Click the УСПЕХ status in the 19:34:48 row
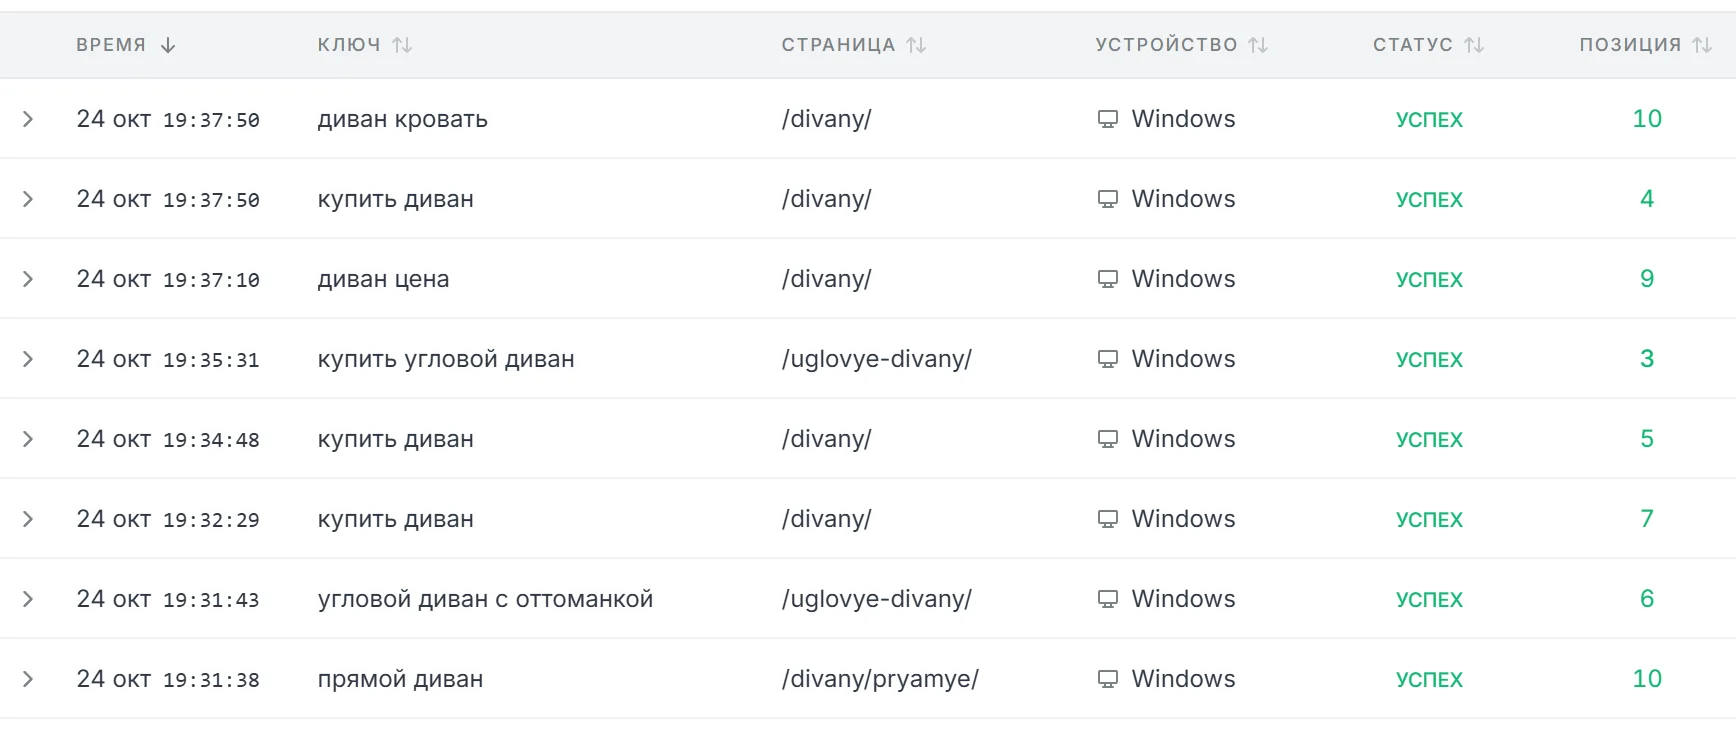 coord(1429,440)
